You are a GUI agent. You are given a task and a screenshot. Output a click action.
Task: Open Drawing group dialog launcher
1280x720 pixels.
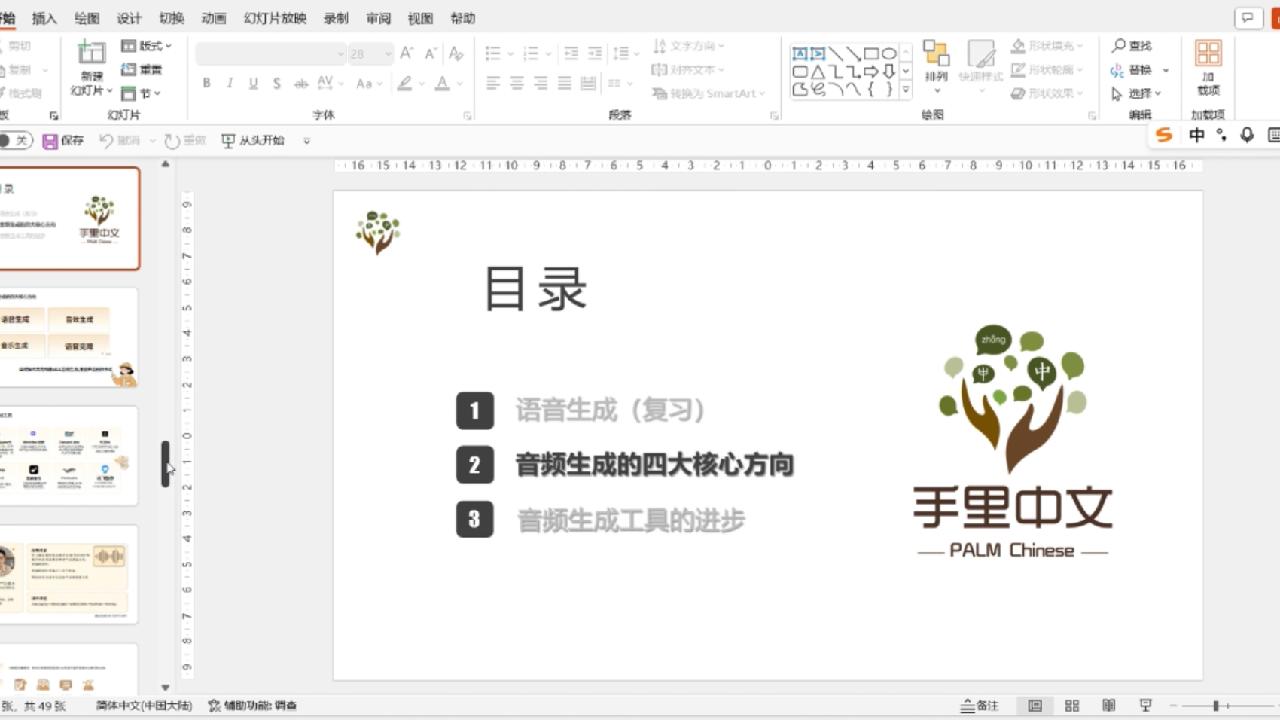click(1091, 116)
